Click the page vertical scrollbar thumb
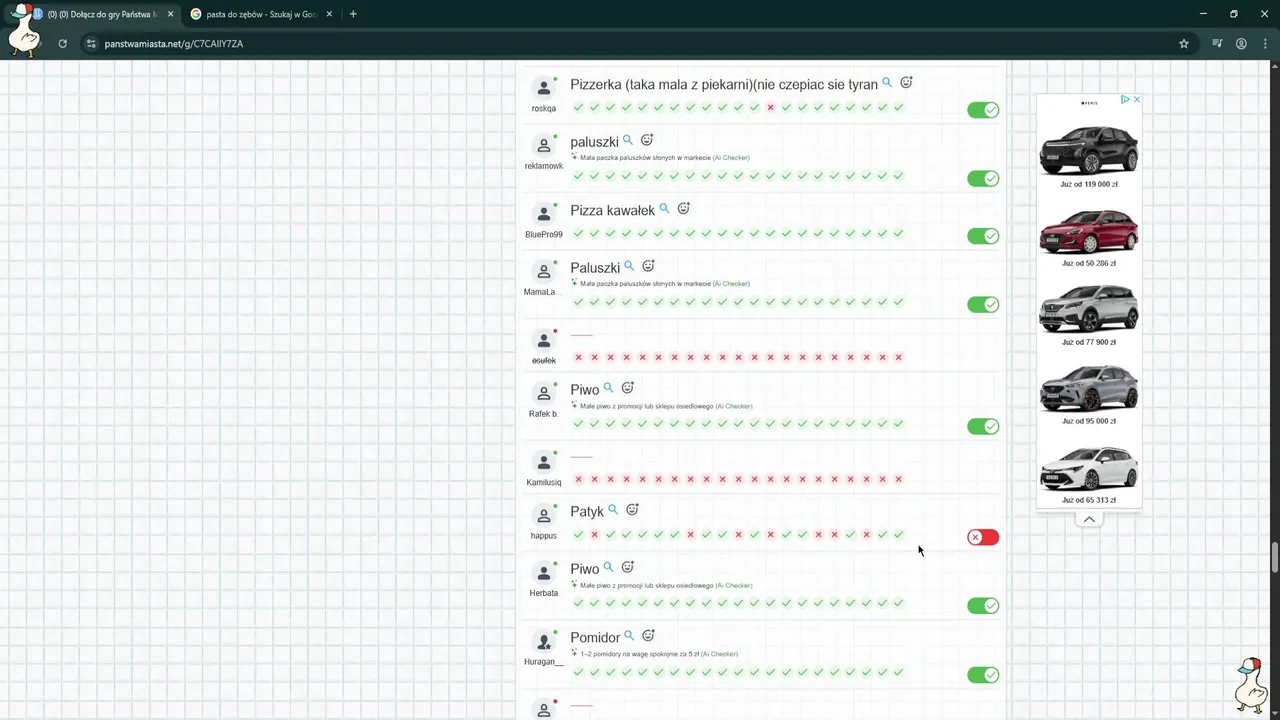This screenshot has width=1280, height=720. 1275,557
